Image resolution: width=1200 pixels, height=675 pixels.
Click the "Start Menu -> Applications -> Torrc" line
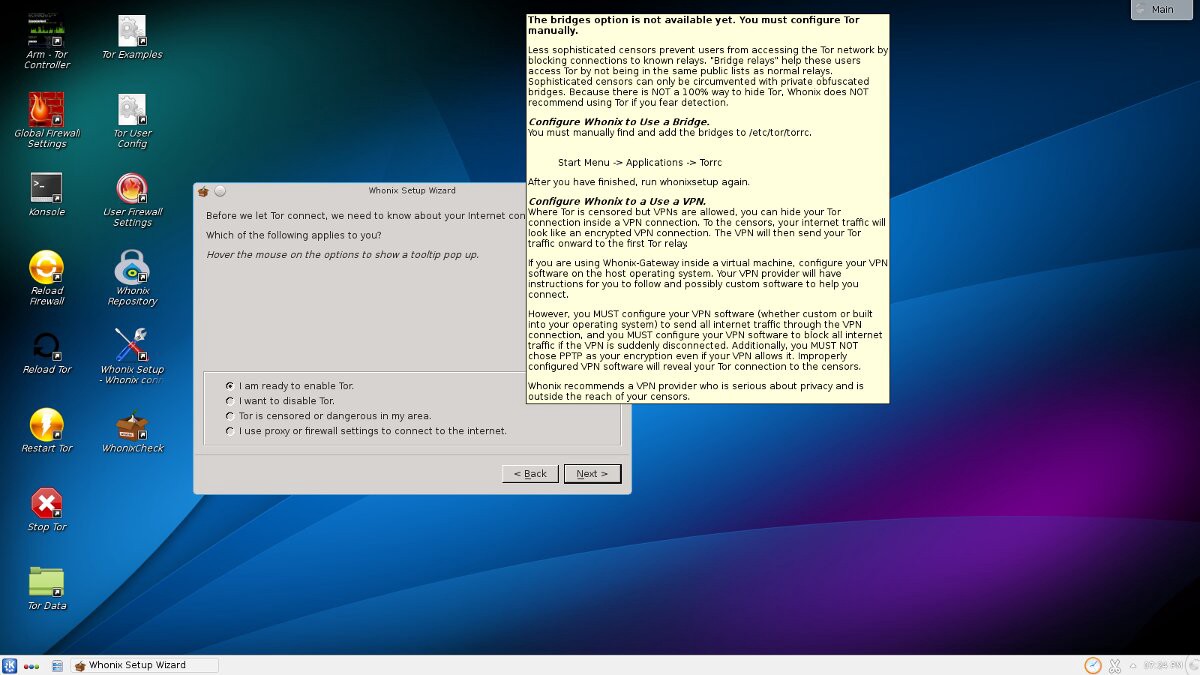coord(640,162)
